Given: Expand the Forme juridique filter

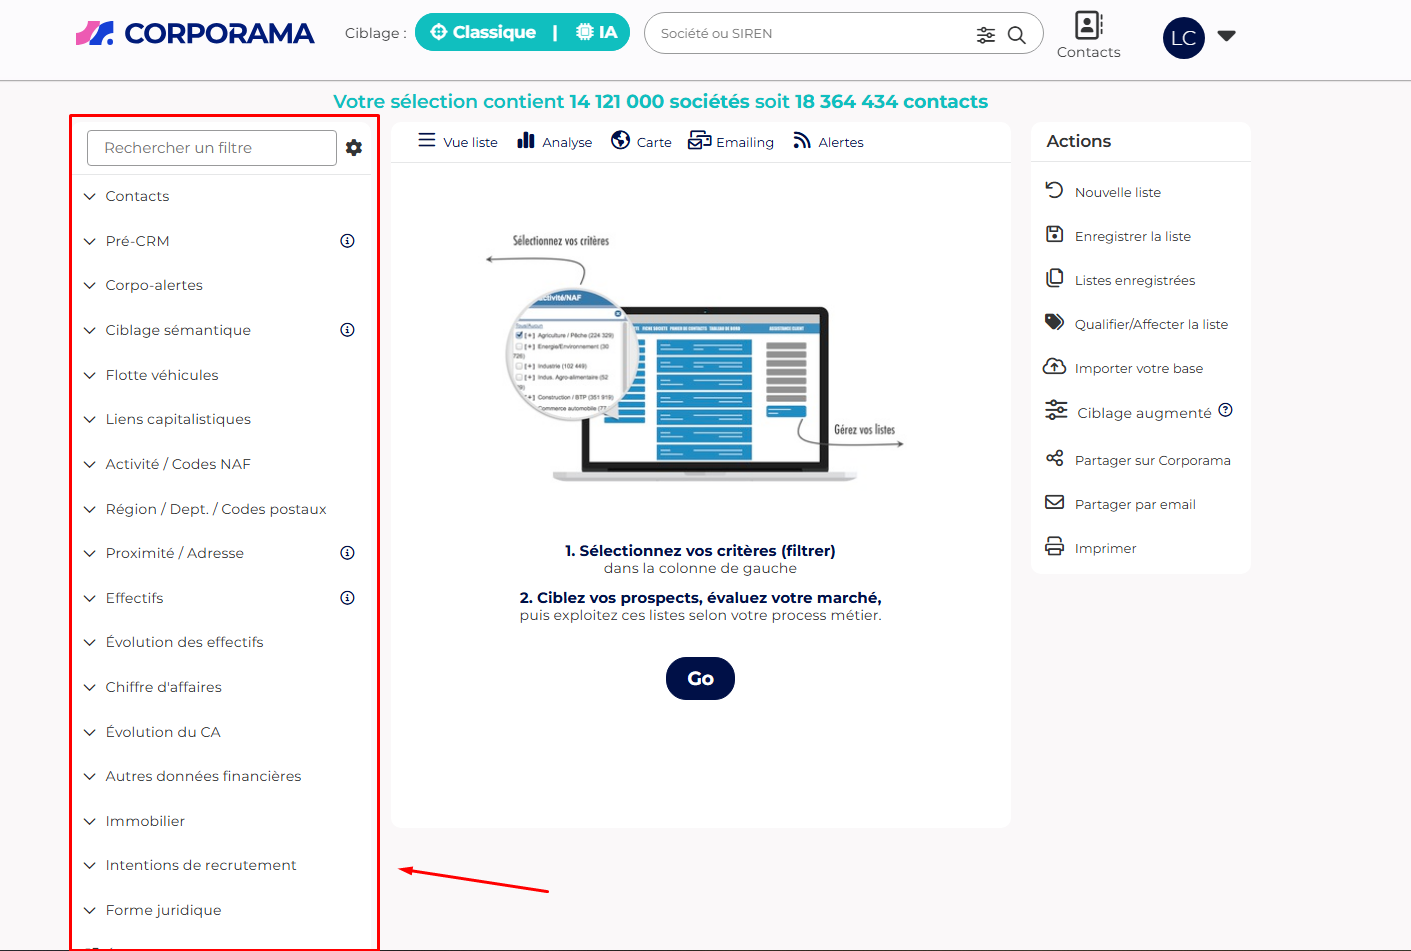Looking at the screenshot, I should click(x=164, y=910).
